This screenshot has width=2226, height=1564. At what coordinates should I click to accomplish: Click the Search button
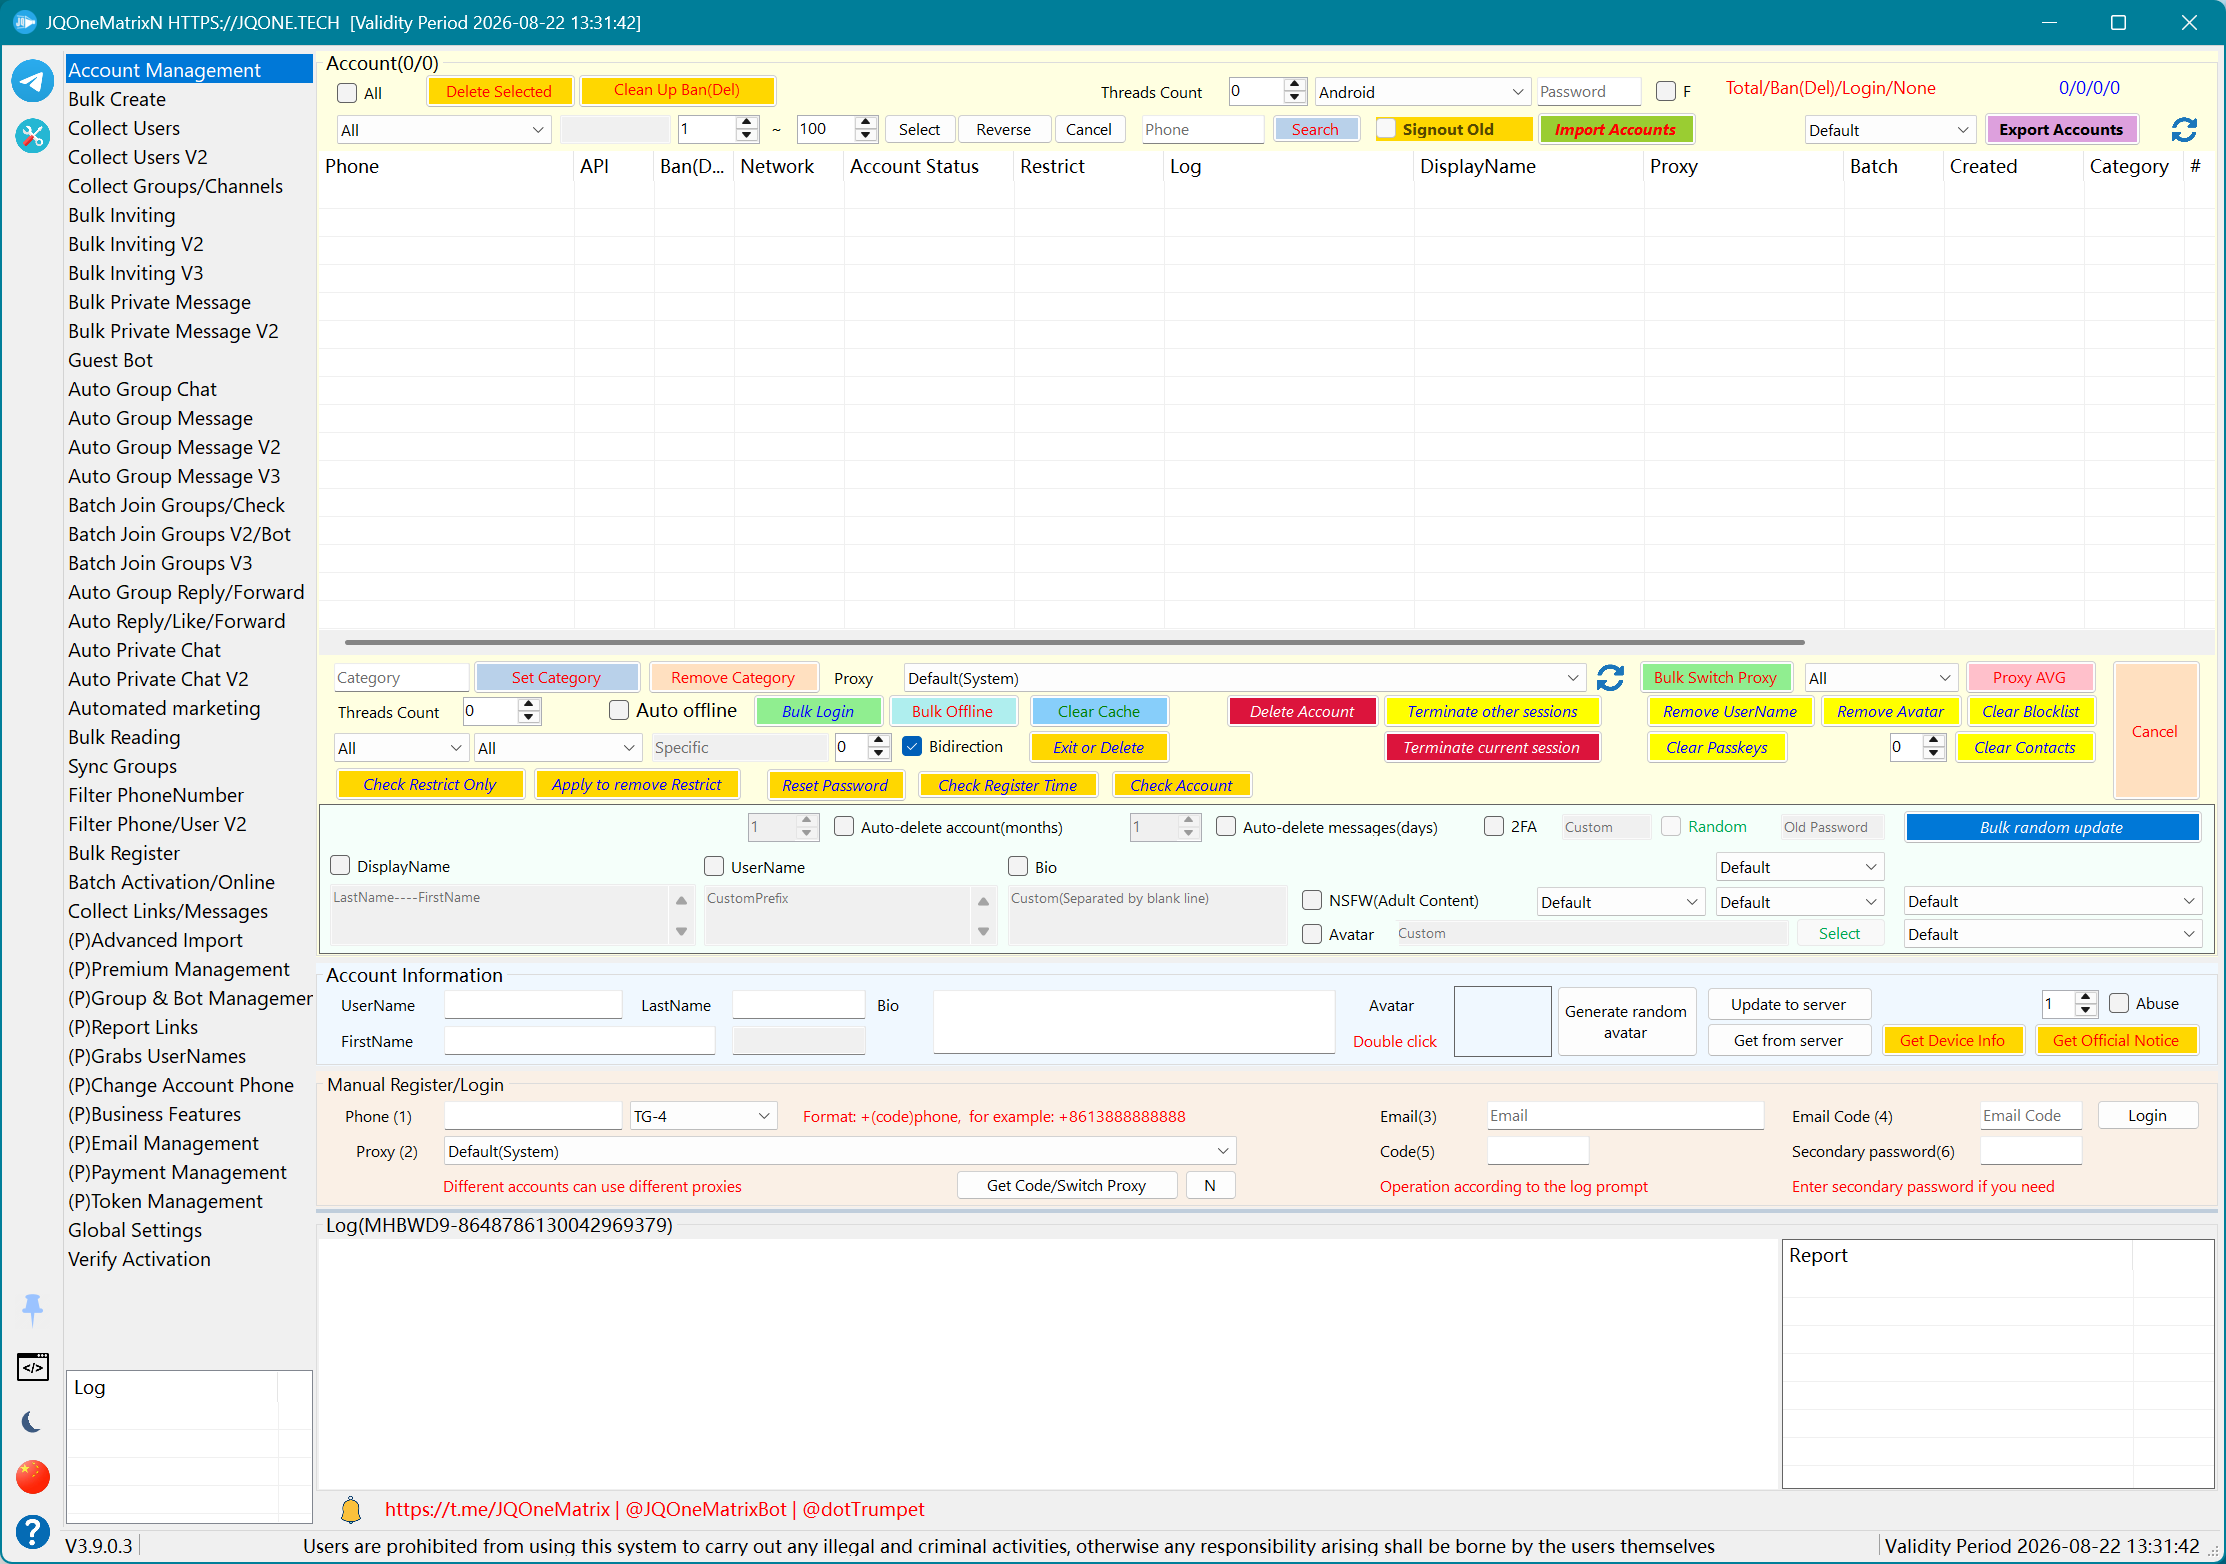[1315, 129]
